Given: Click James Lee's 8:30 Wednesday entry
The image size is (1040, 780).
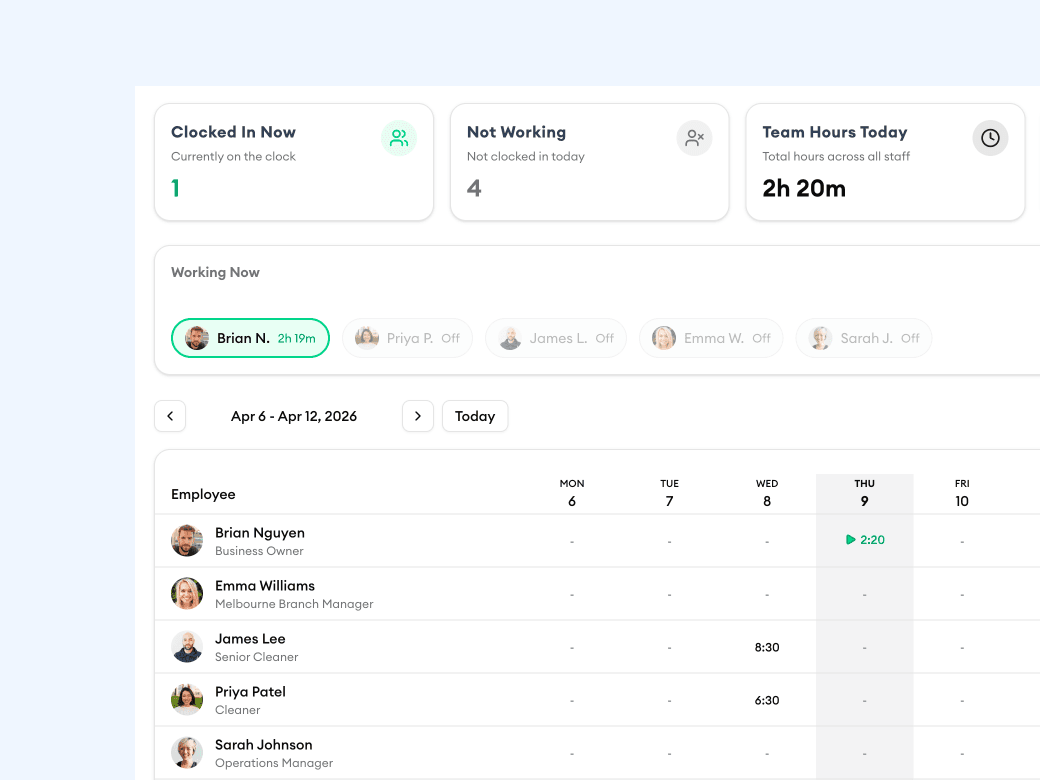Looking at the screenshot, I should 767,646.
